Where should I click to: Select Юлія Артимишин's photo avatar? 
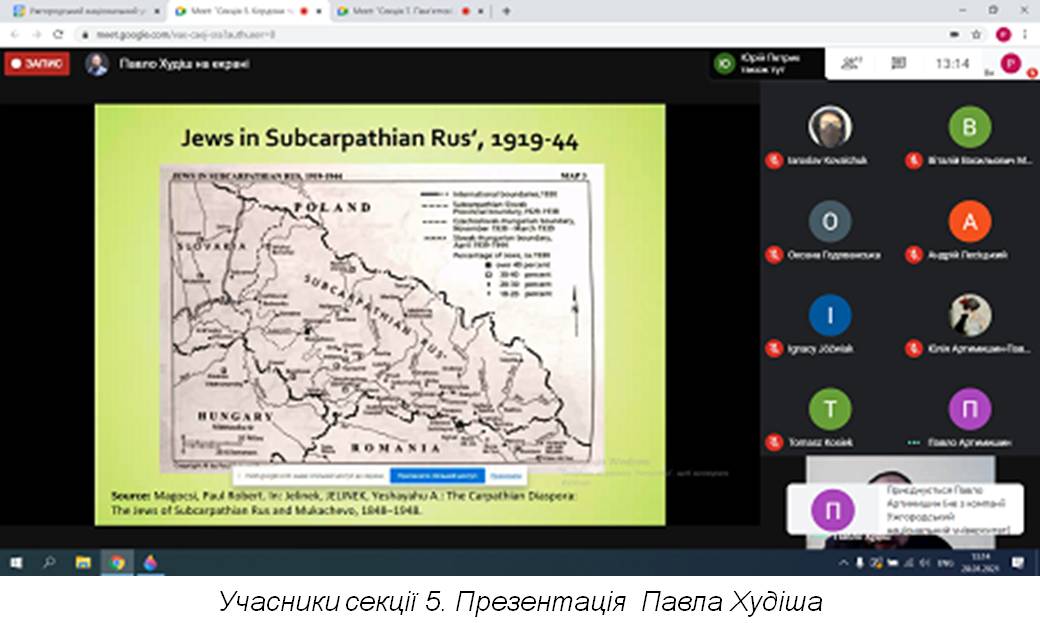(x=969, y=315)
